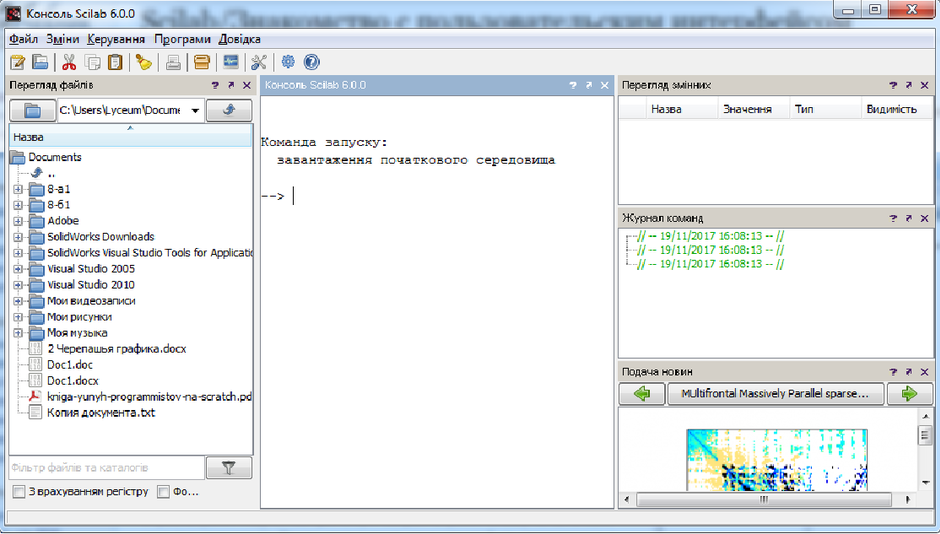The image size is (940, 534).
Task: Close the Command history panel
Action: (924, 219)
